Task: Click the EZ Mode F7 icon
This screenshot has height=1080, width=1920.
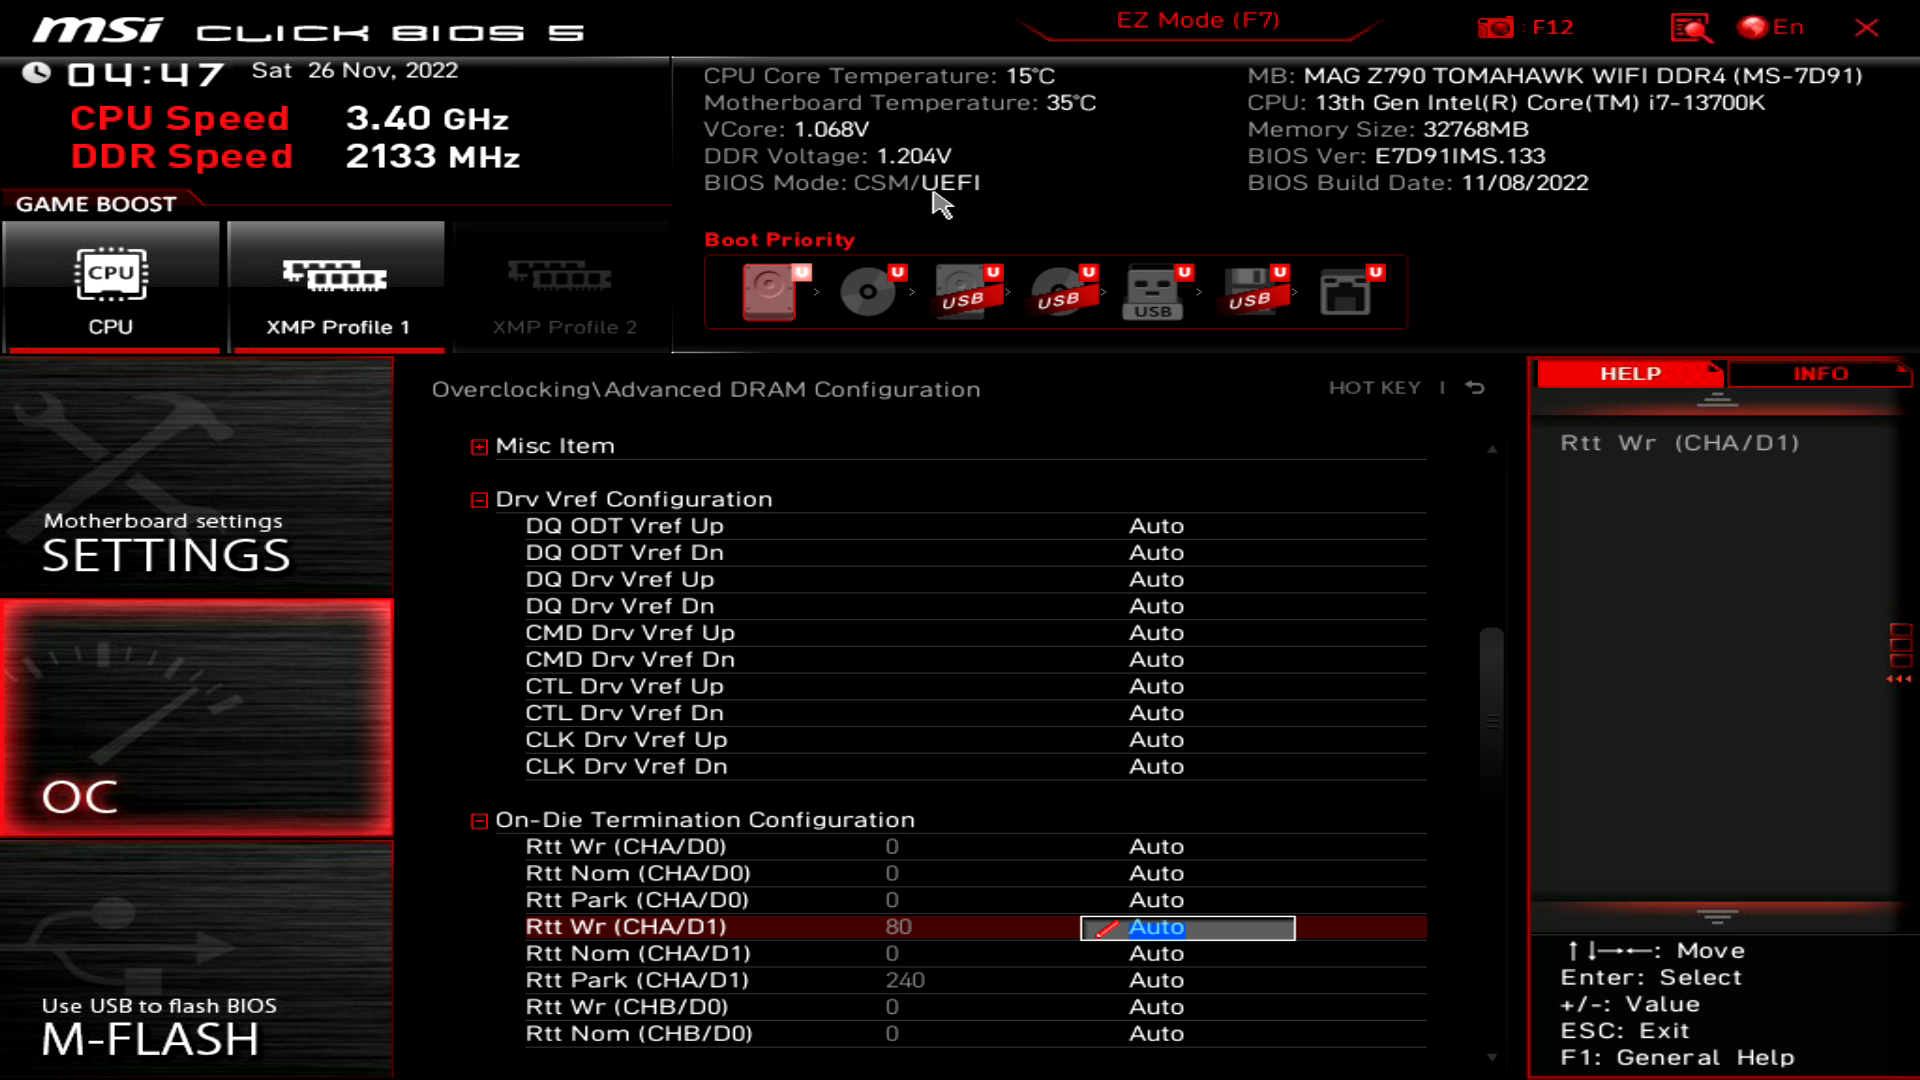Action: [x=1197, y=18]
